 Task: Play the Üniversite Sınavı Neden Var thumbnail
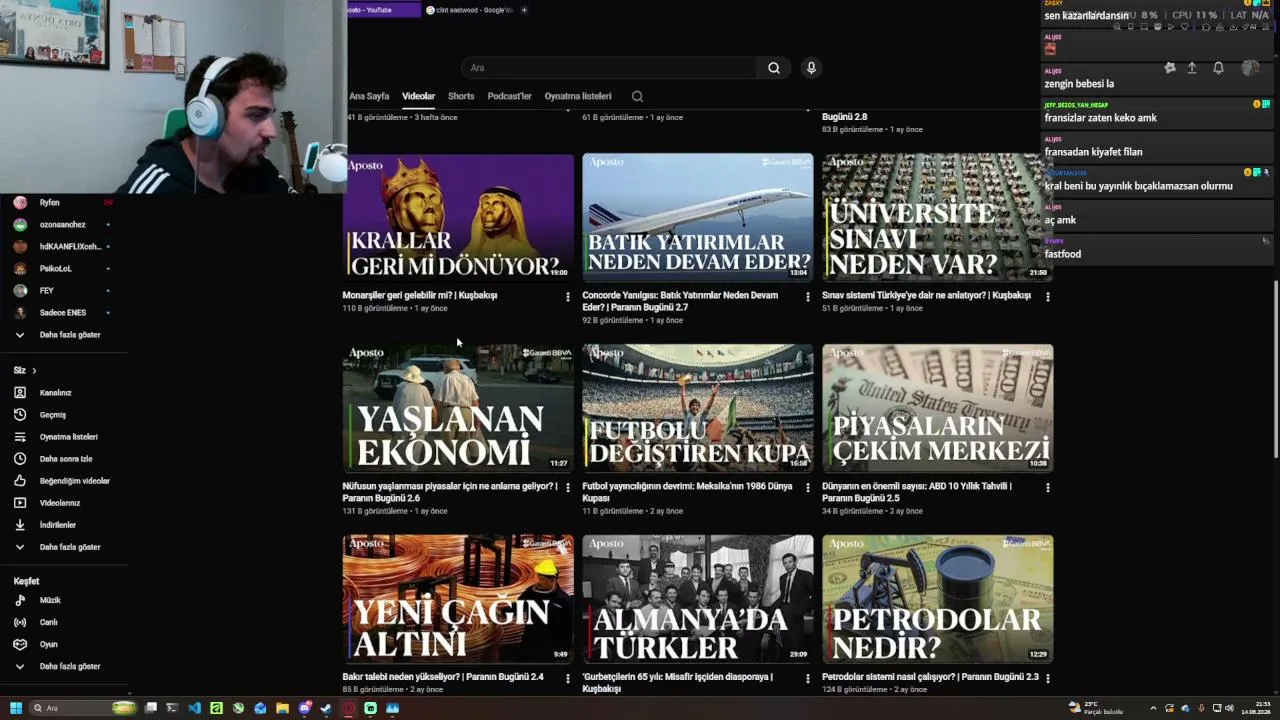point(938,217)
